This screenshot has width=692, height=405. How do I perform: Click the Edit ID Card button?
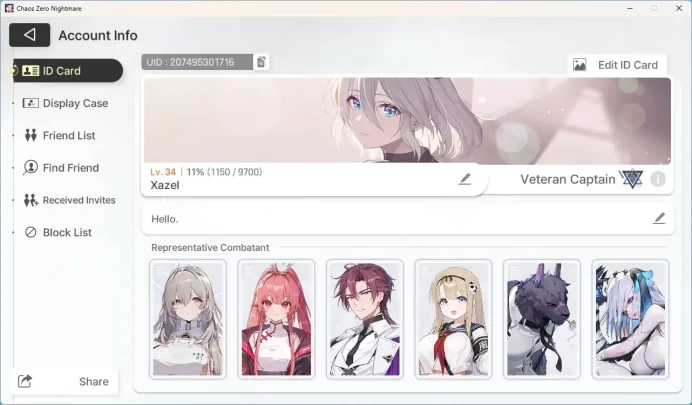pos(617,65)
